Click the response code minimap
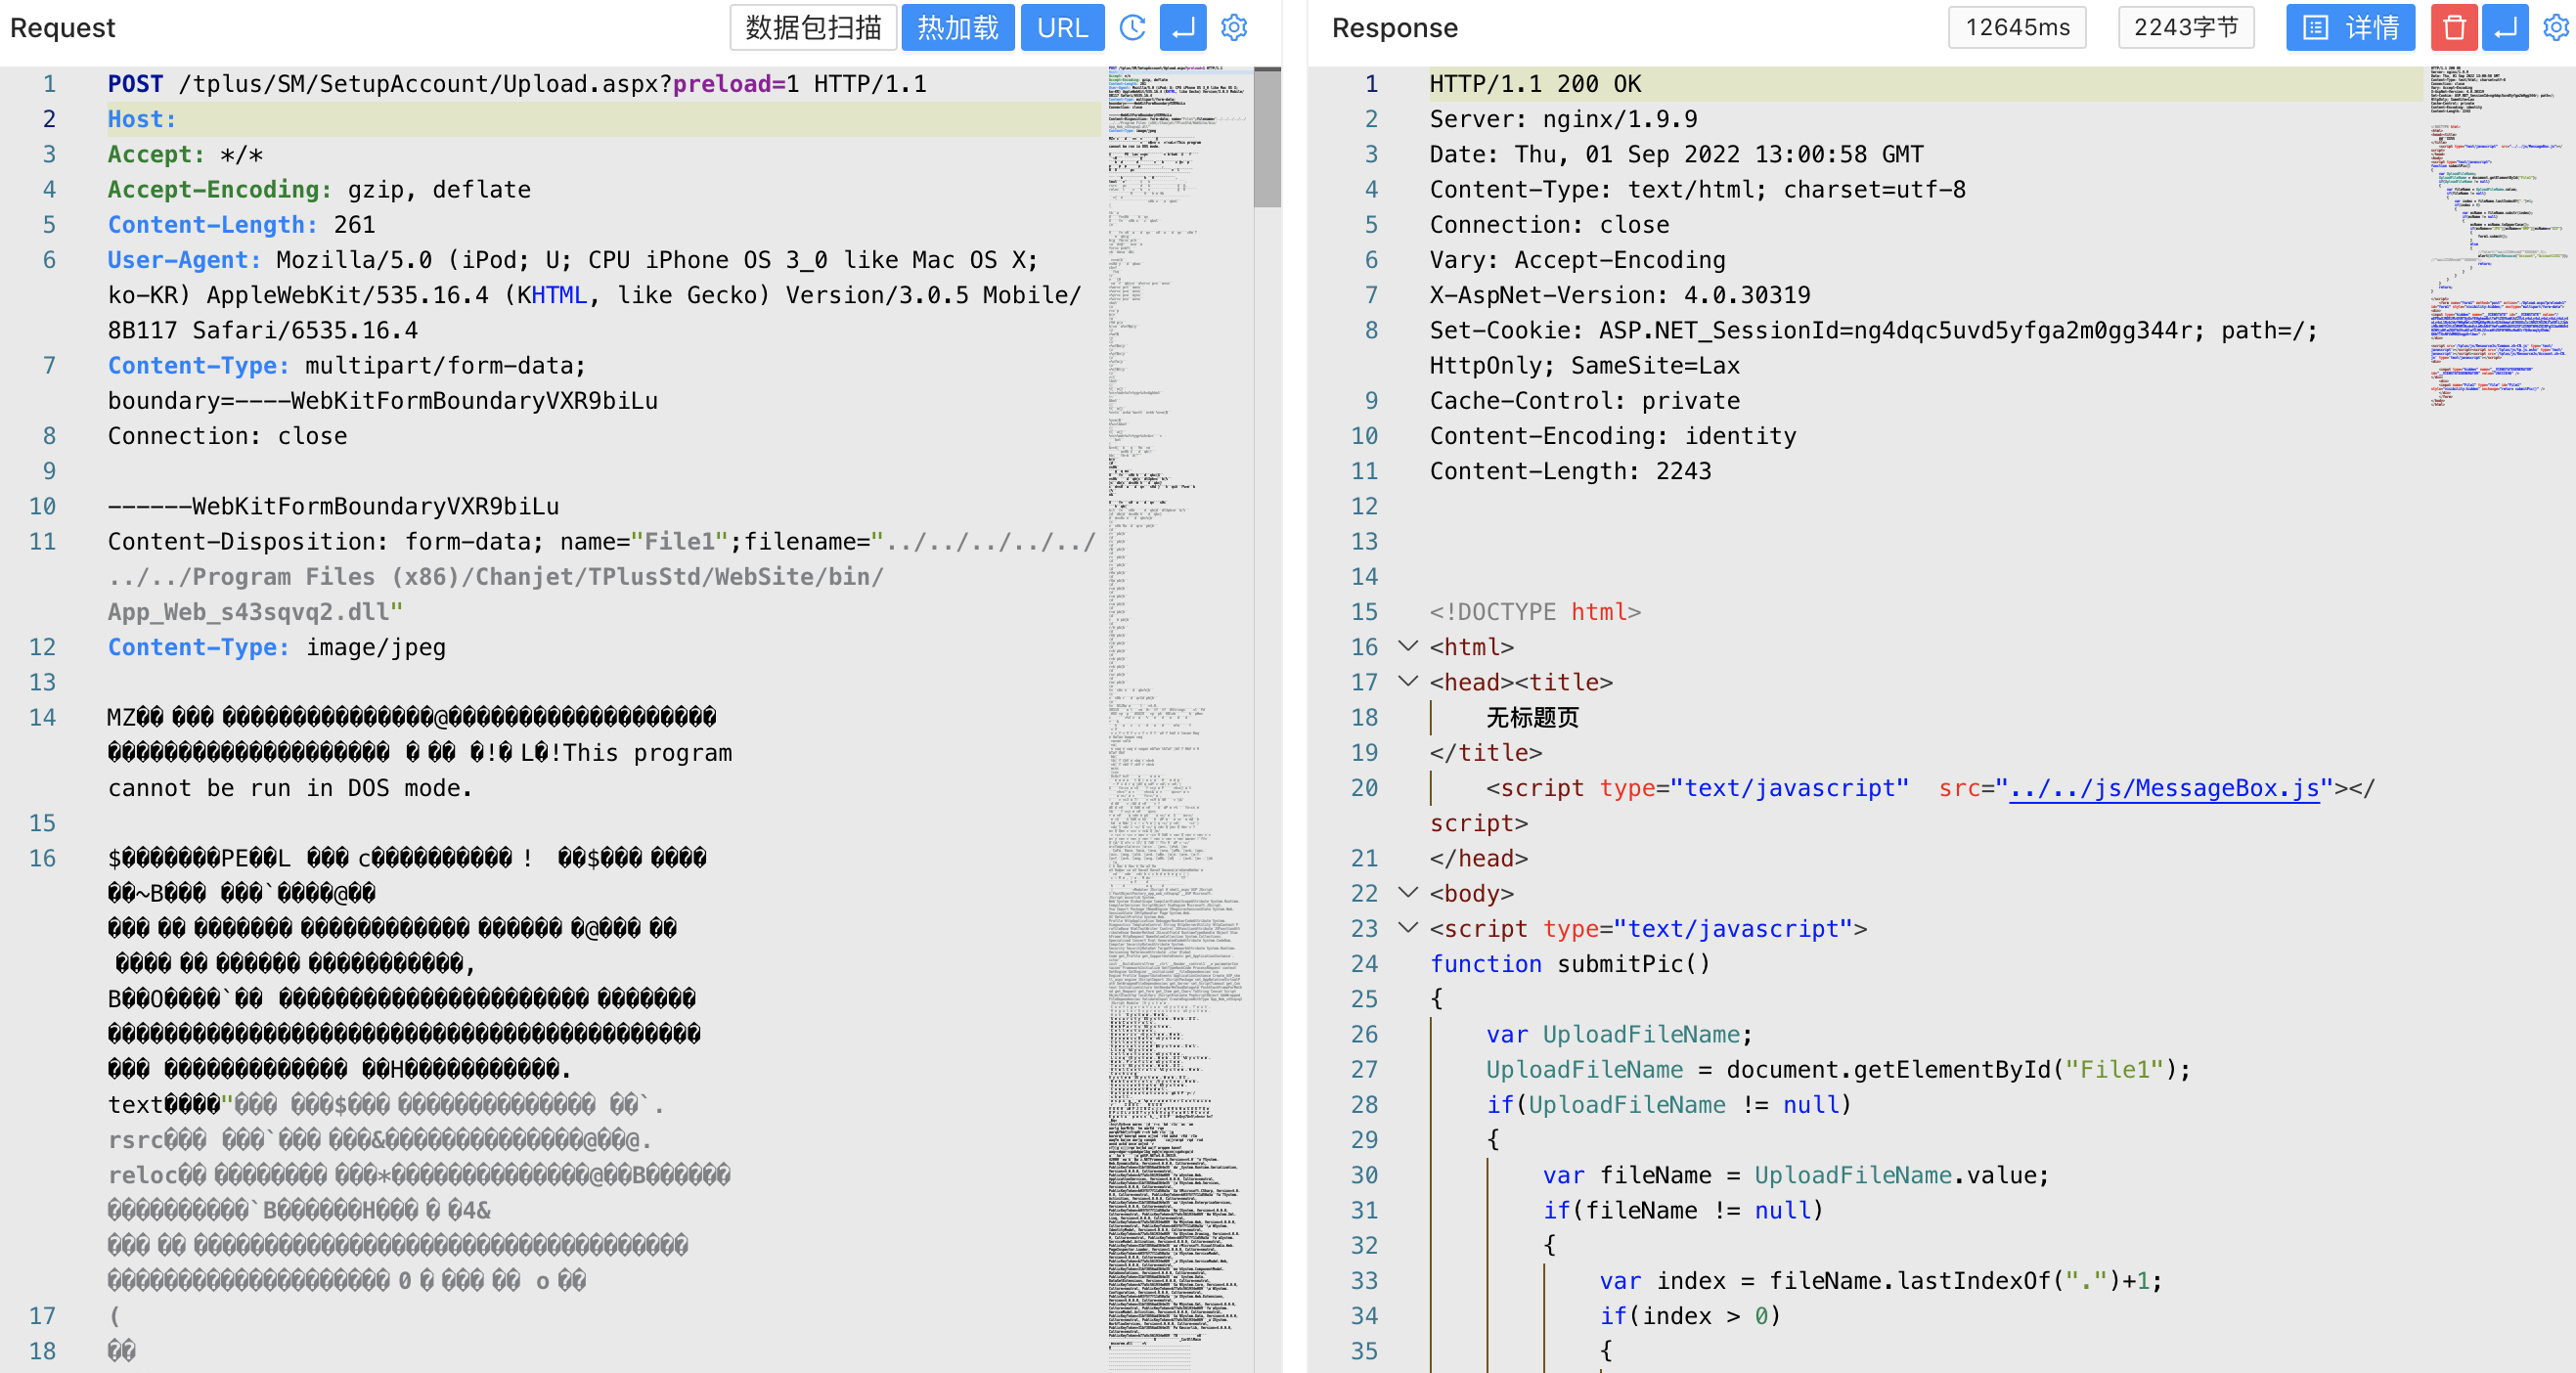Image resolution: width=2576 pixels, height=1373 pixels. click(2497, 240)
